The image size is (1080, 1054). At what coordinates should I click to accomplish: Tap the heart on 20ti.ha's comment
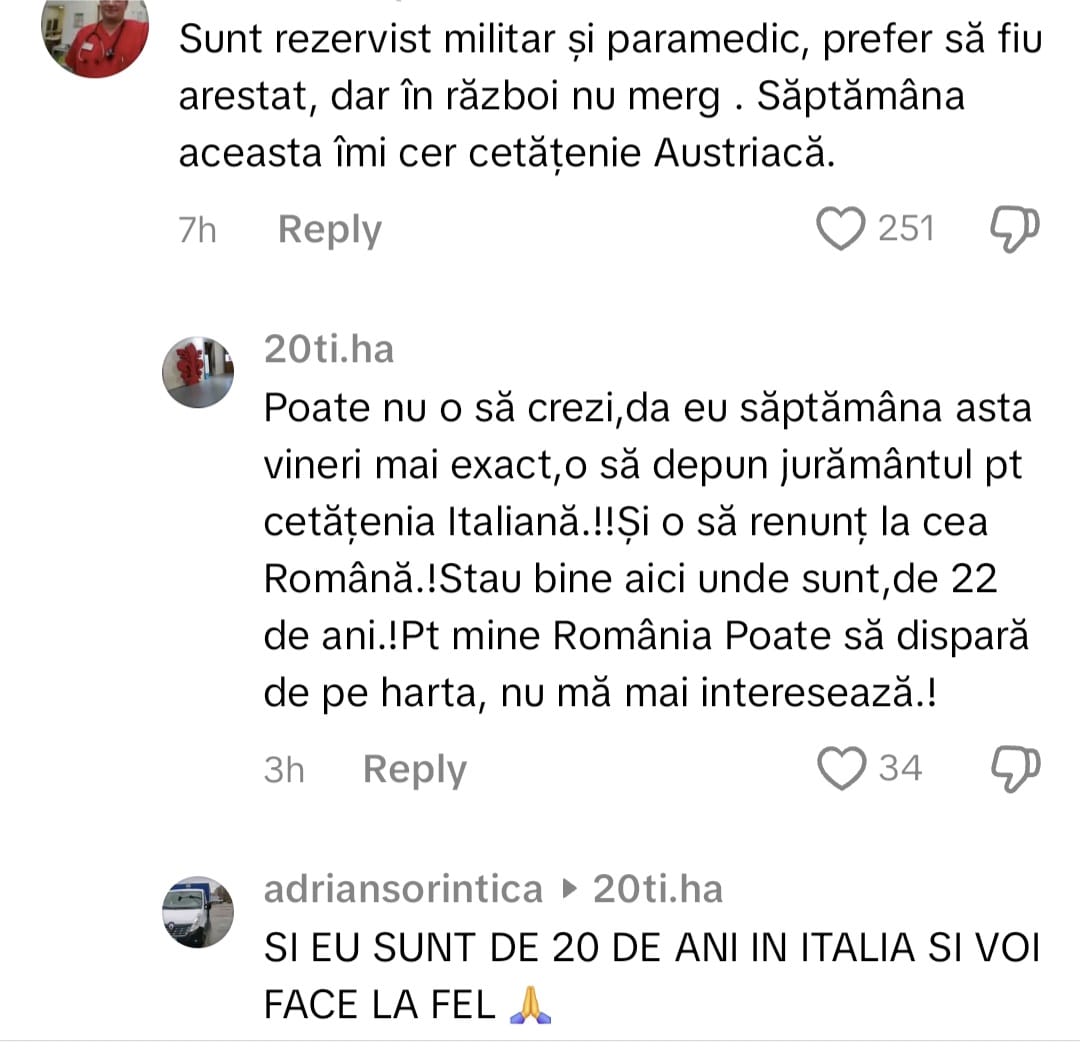841,769
